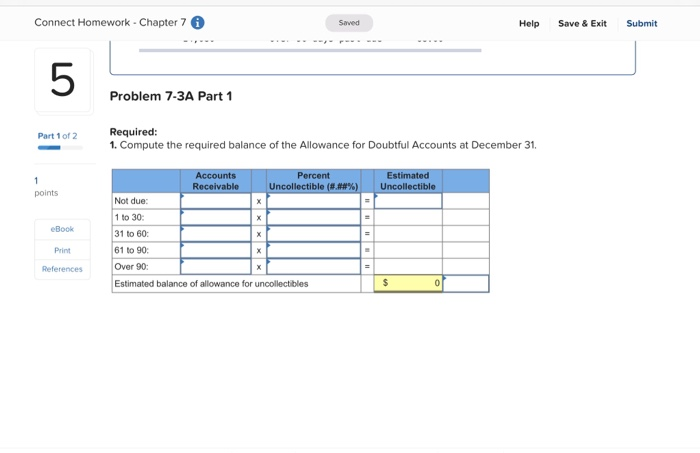Viewport: 700px width, 453px height.
Task: Click the 31 to 60 Accounts Receivable field
Action: pos(216,234)
